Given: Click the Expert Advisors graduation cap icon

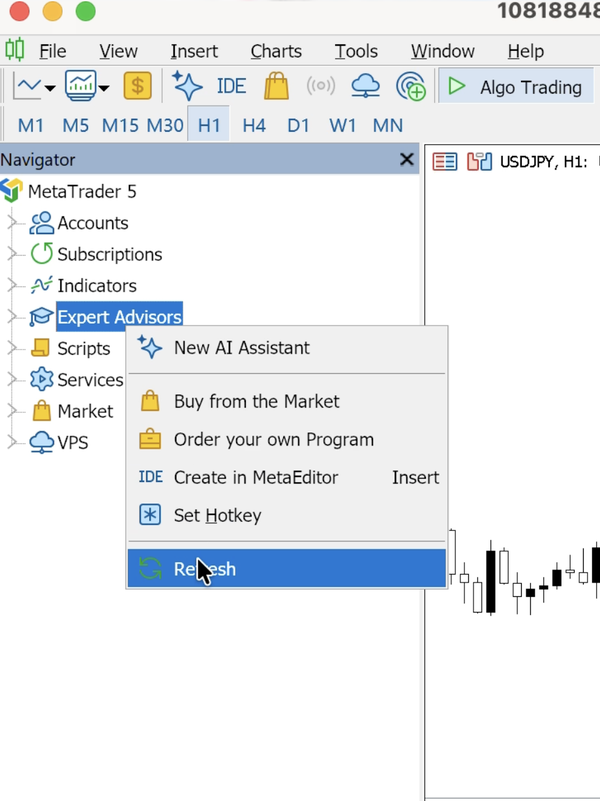Looking at the screenshot, I should tap(41, 317).
